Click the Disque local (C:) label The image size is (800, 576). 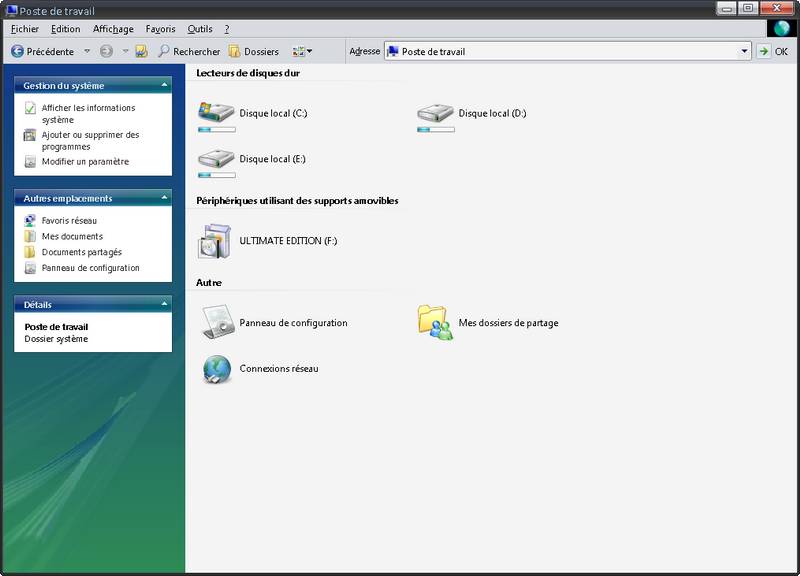(273, 113)
